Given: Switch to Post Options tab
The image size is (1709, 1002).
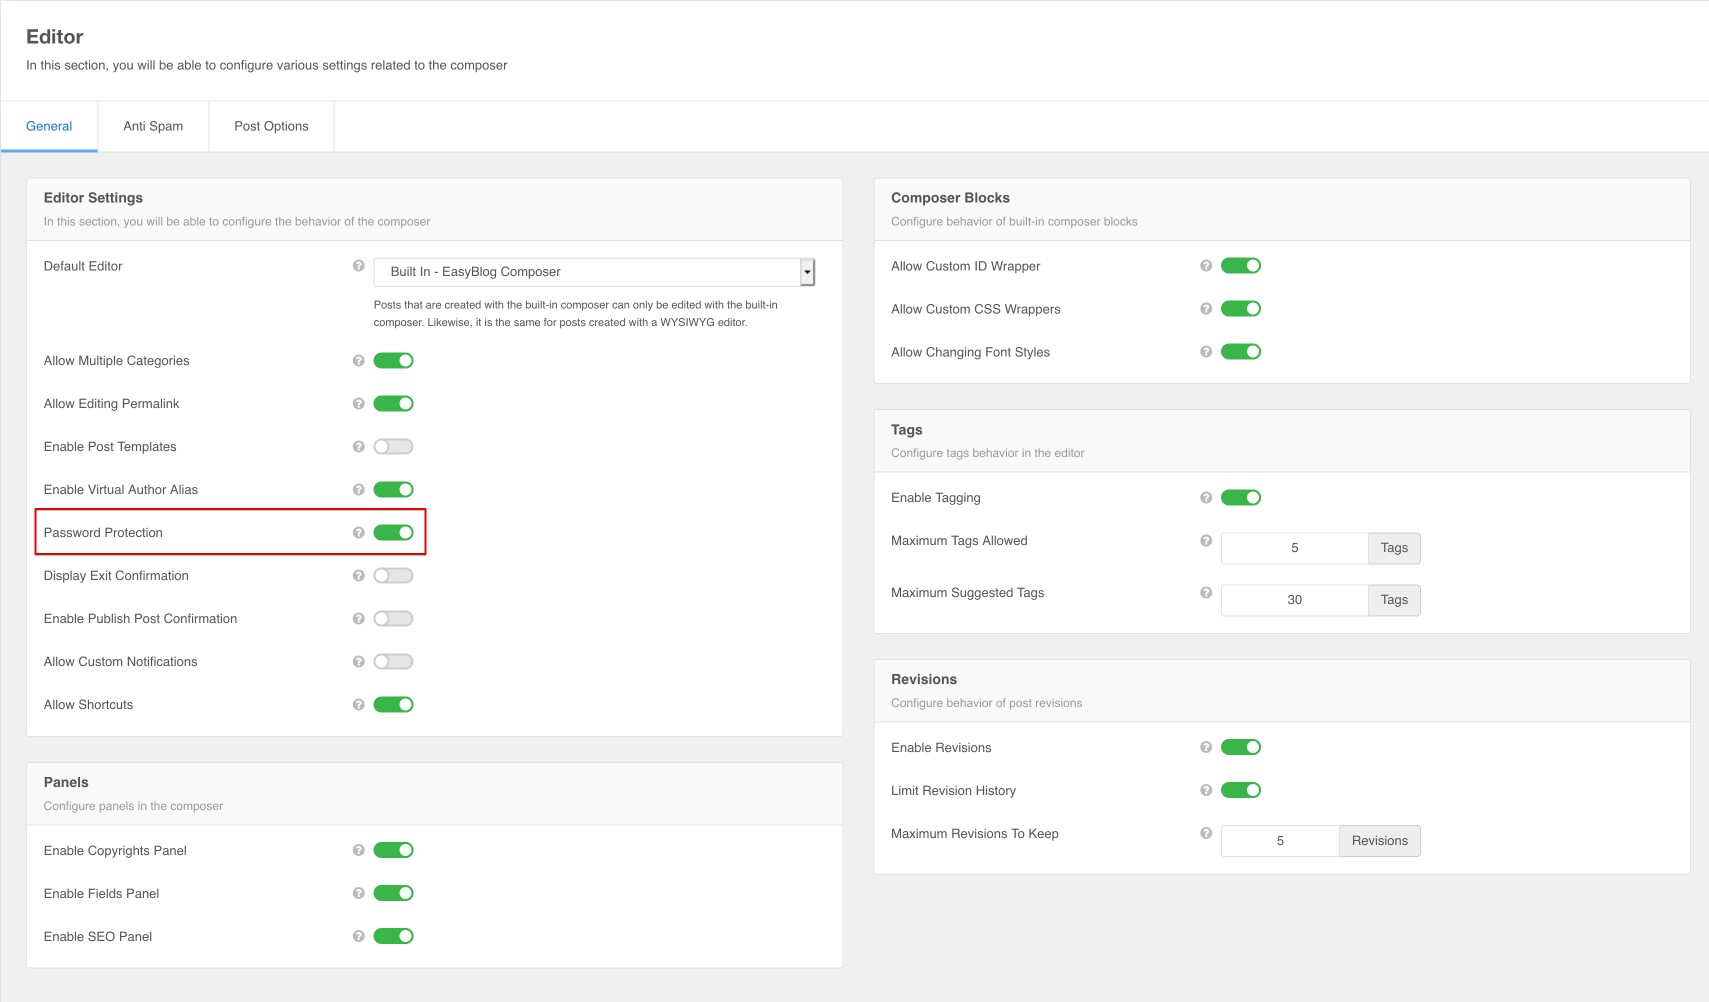Looking at the screenshot, I should click(x=271, y=126).
